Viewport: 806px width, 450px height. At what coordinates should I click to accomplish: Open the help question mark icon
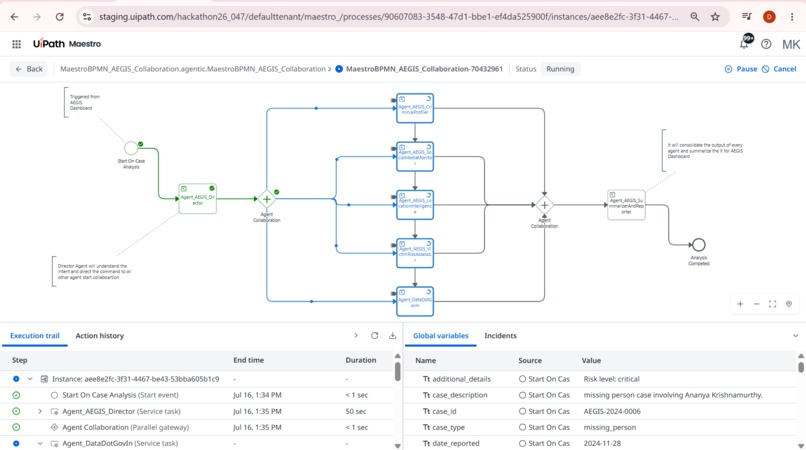(x=766, y=44)
